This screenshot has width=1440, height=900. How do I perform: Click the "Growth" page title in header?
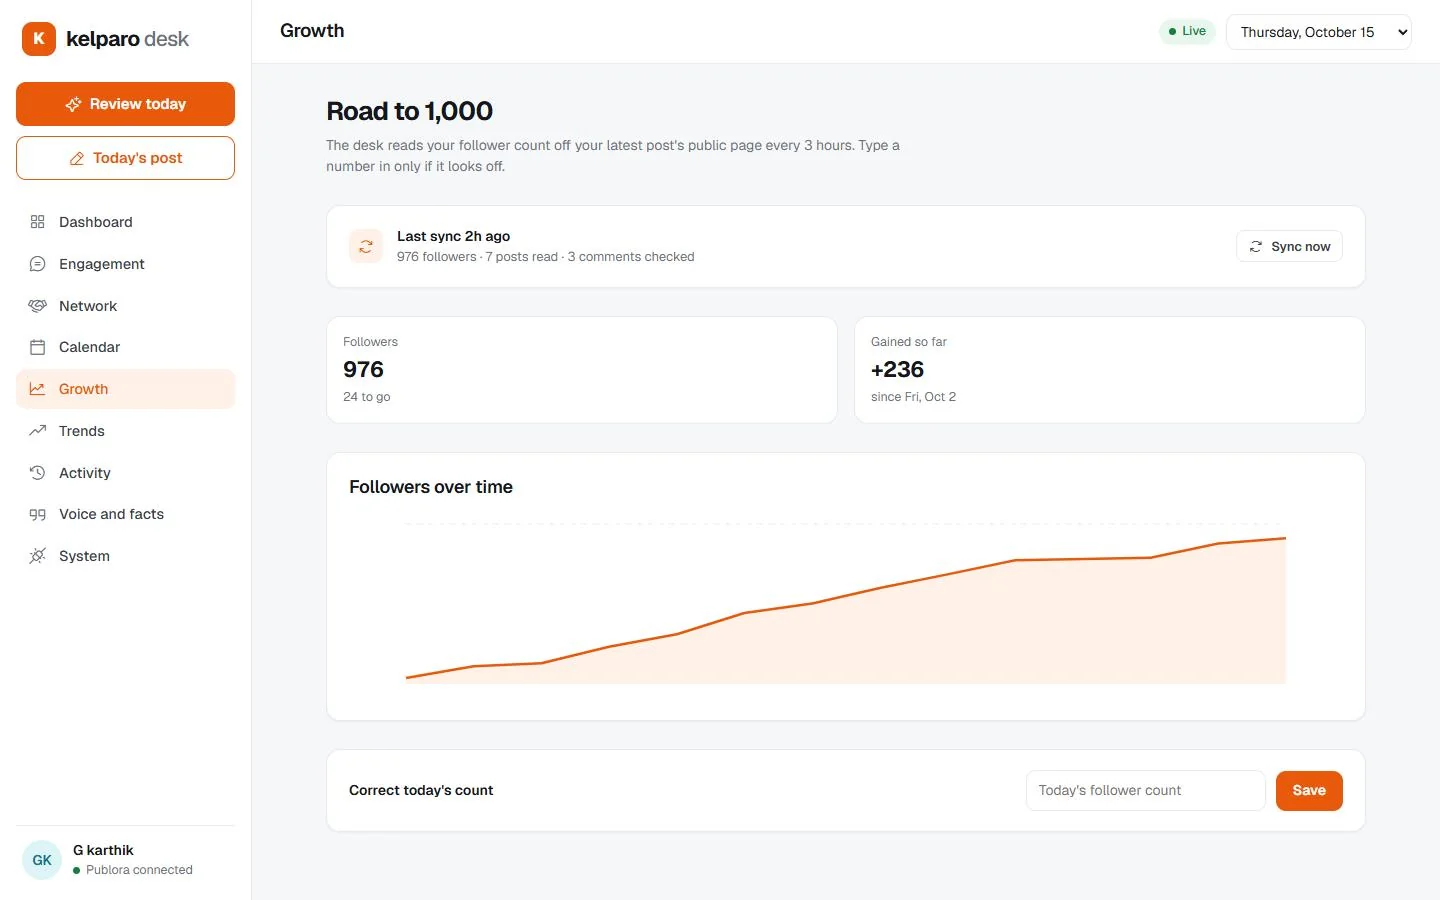pyautogui.click(x=312, y=31)
